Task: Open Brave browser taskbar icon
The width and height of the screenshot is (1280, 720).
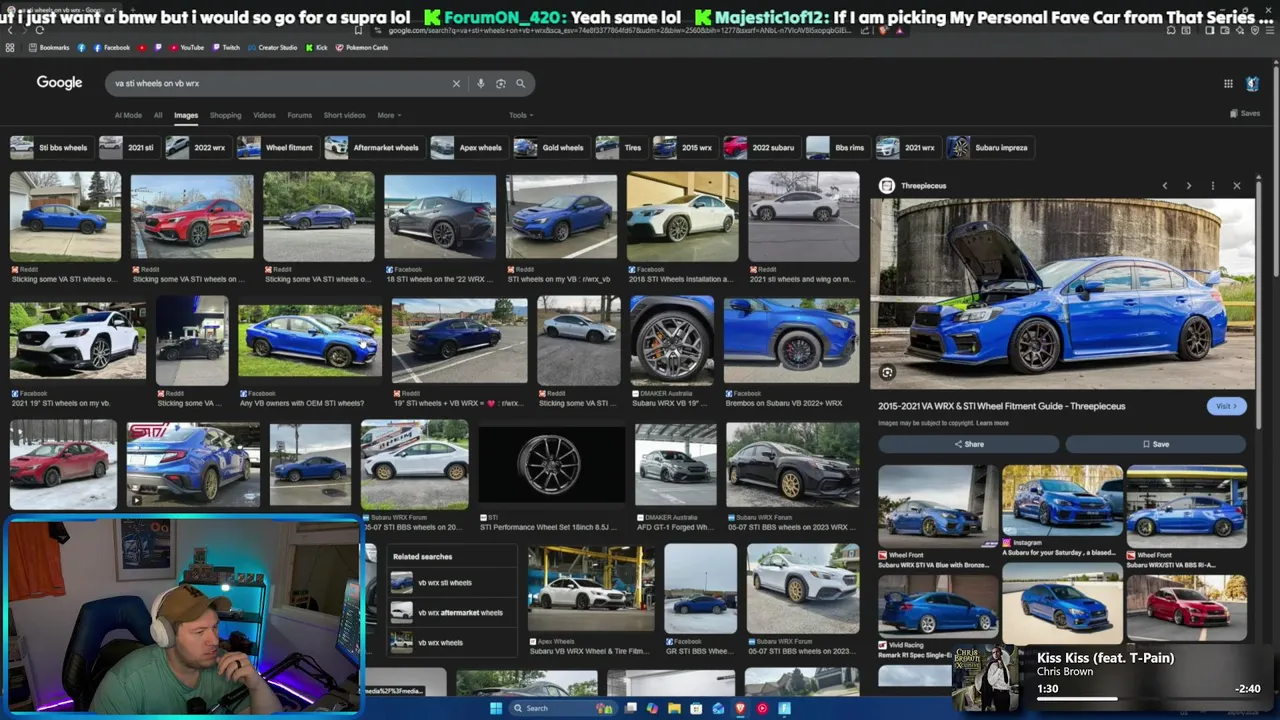Action: 740,708
